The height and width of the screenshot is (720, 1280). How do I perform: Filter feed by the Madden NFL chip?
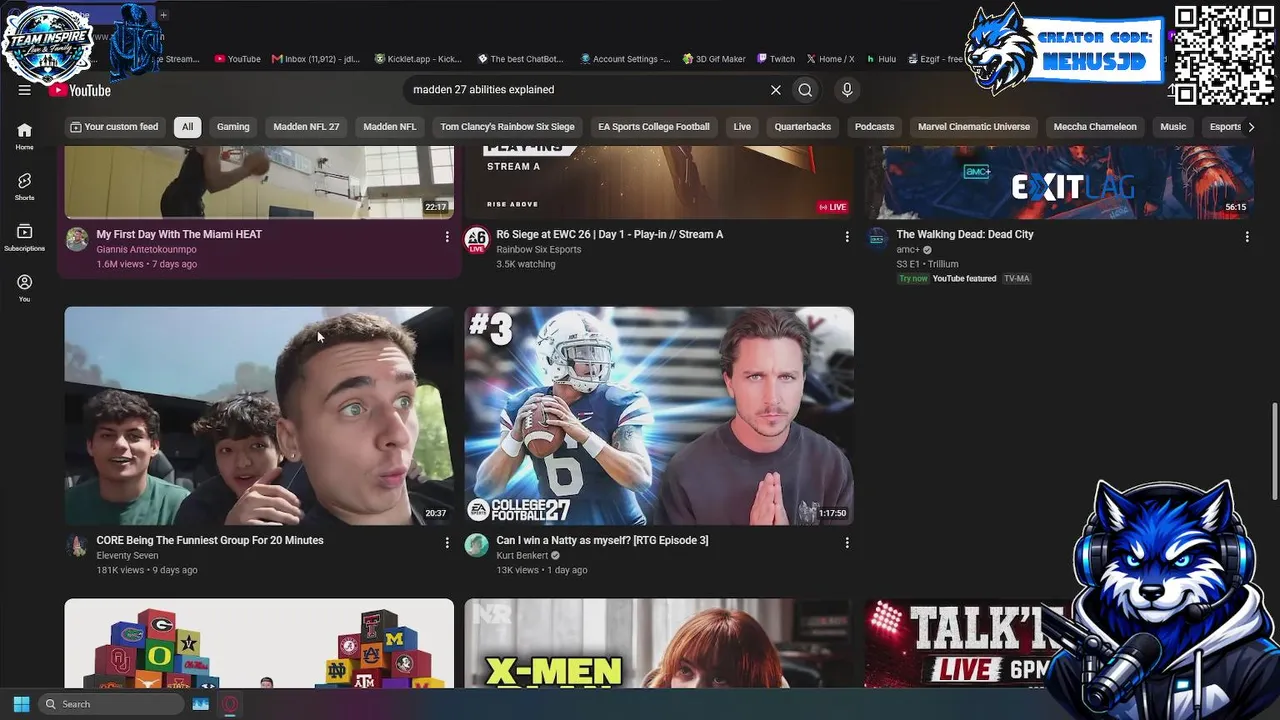point(390,127)
